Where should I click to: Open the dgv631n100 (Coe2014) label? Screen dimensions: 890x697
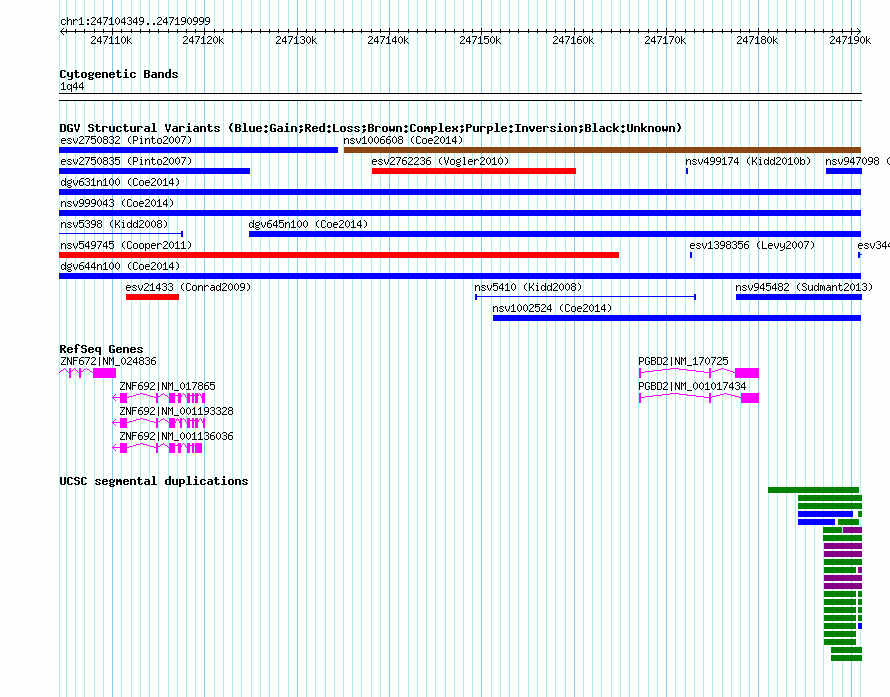[120, 182]
